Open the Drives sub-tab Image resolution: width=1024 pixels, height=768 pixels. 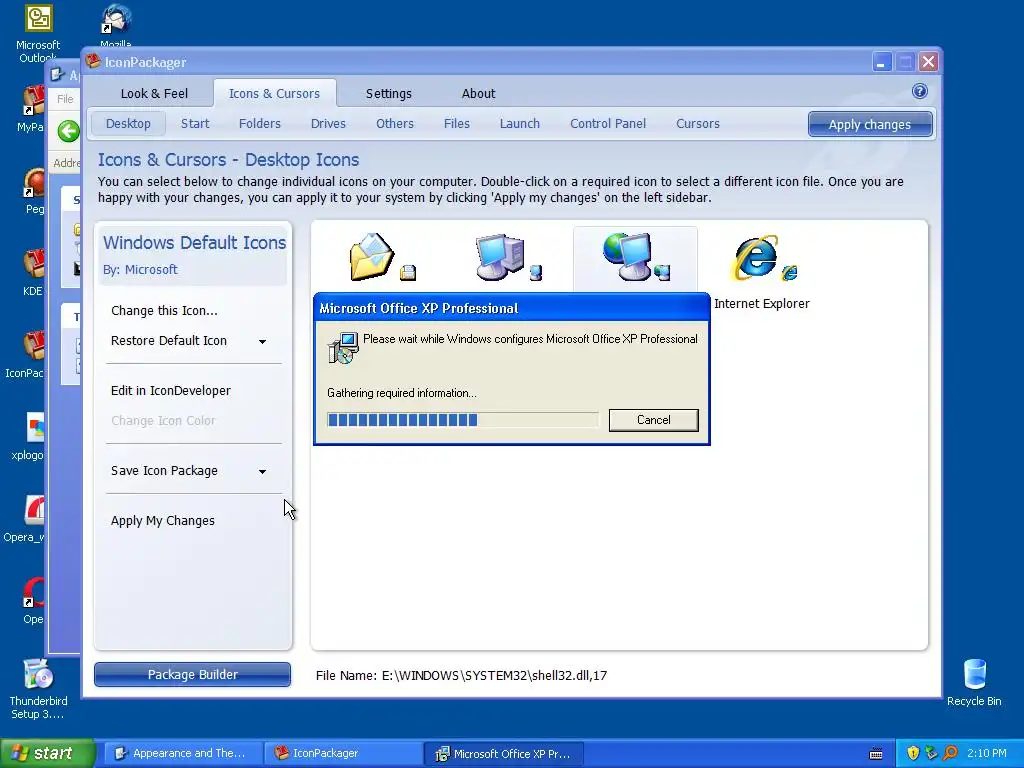328,123
